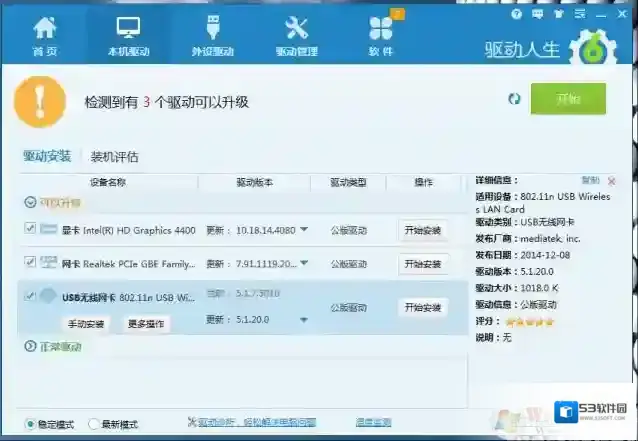Open the 外设驱动 USB icon
This screenshot has height=441, width=638.
[212, 33]
